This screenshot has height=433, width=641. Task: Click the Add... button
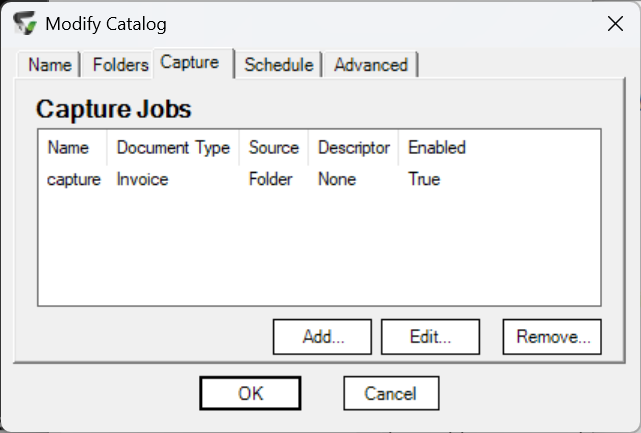(323, 337)
